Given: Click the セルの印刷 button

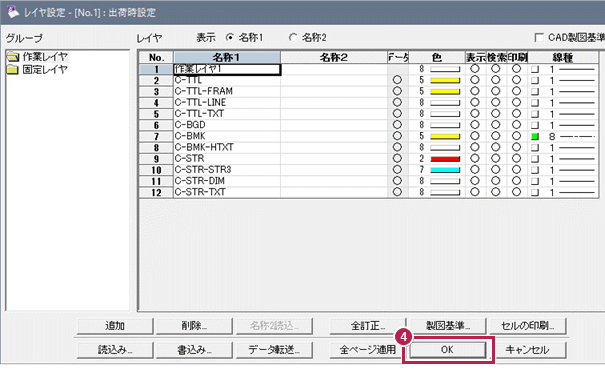Looking at the screenshot, I should point(528,326).
